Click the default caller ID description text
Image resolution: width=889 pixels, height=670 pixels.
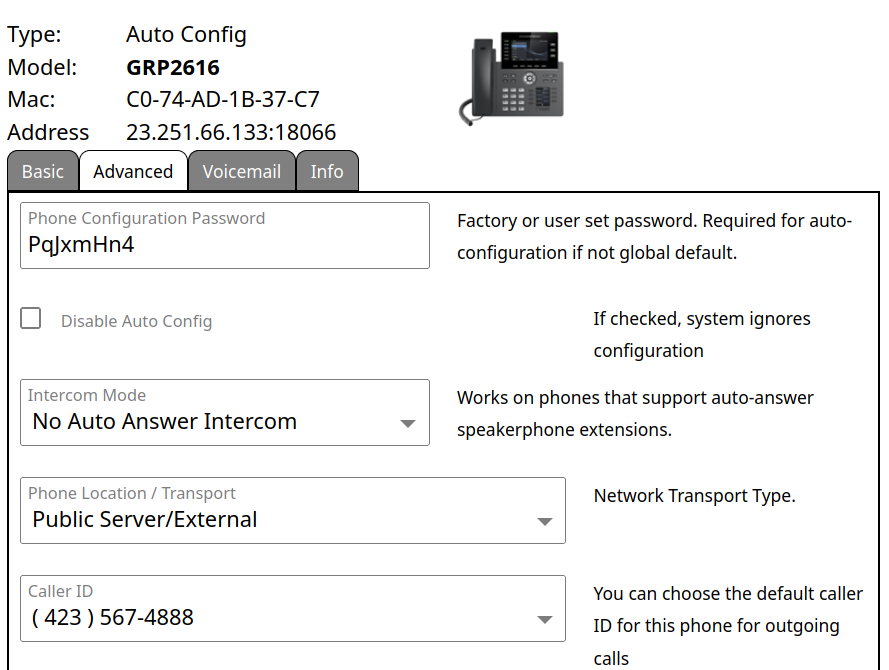coord(727,625)
